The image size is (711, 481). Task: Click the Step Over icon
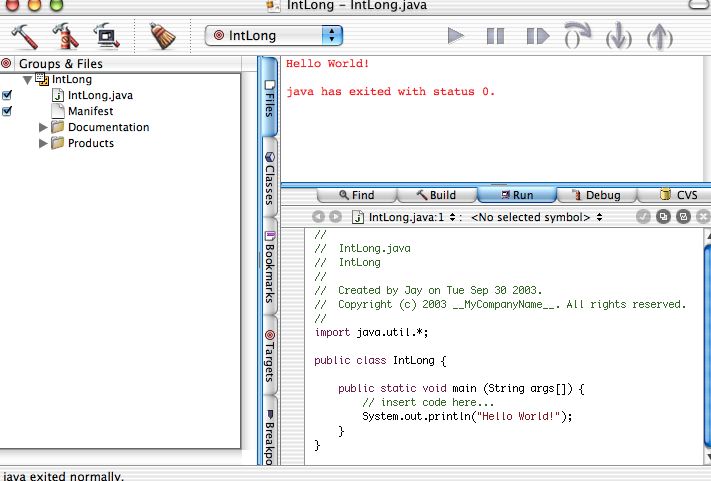click(x=578, y=35)
